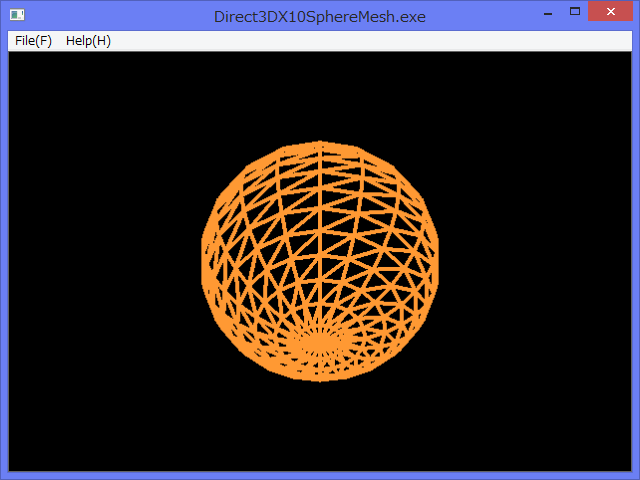Screen dimensions: 640x480
Task: Minimize the Direct3DX10SphereMesh window
Action: [548, 12]
